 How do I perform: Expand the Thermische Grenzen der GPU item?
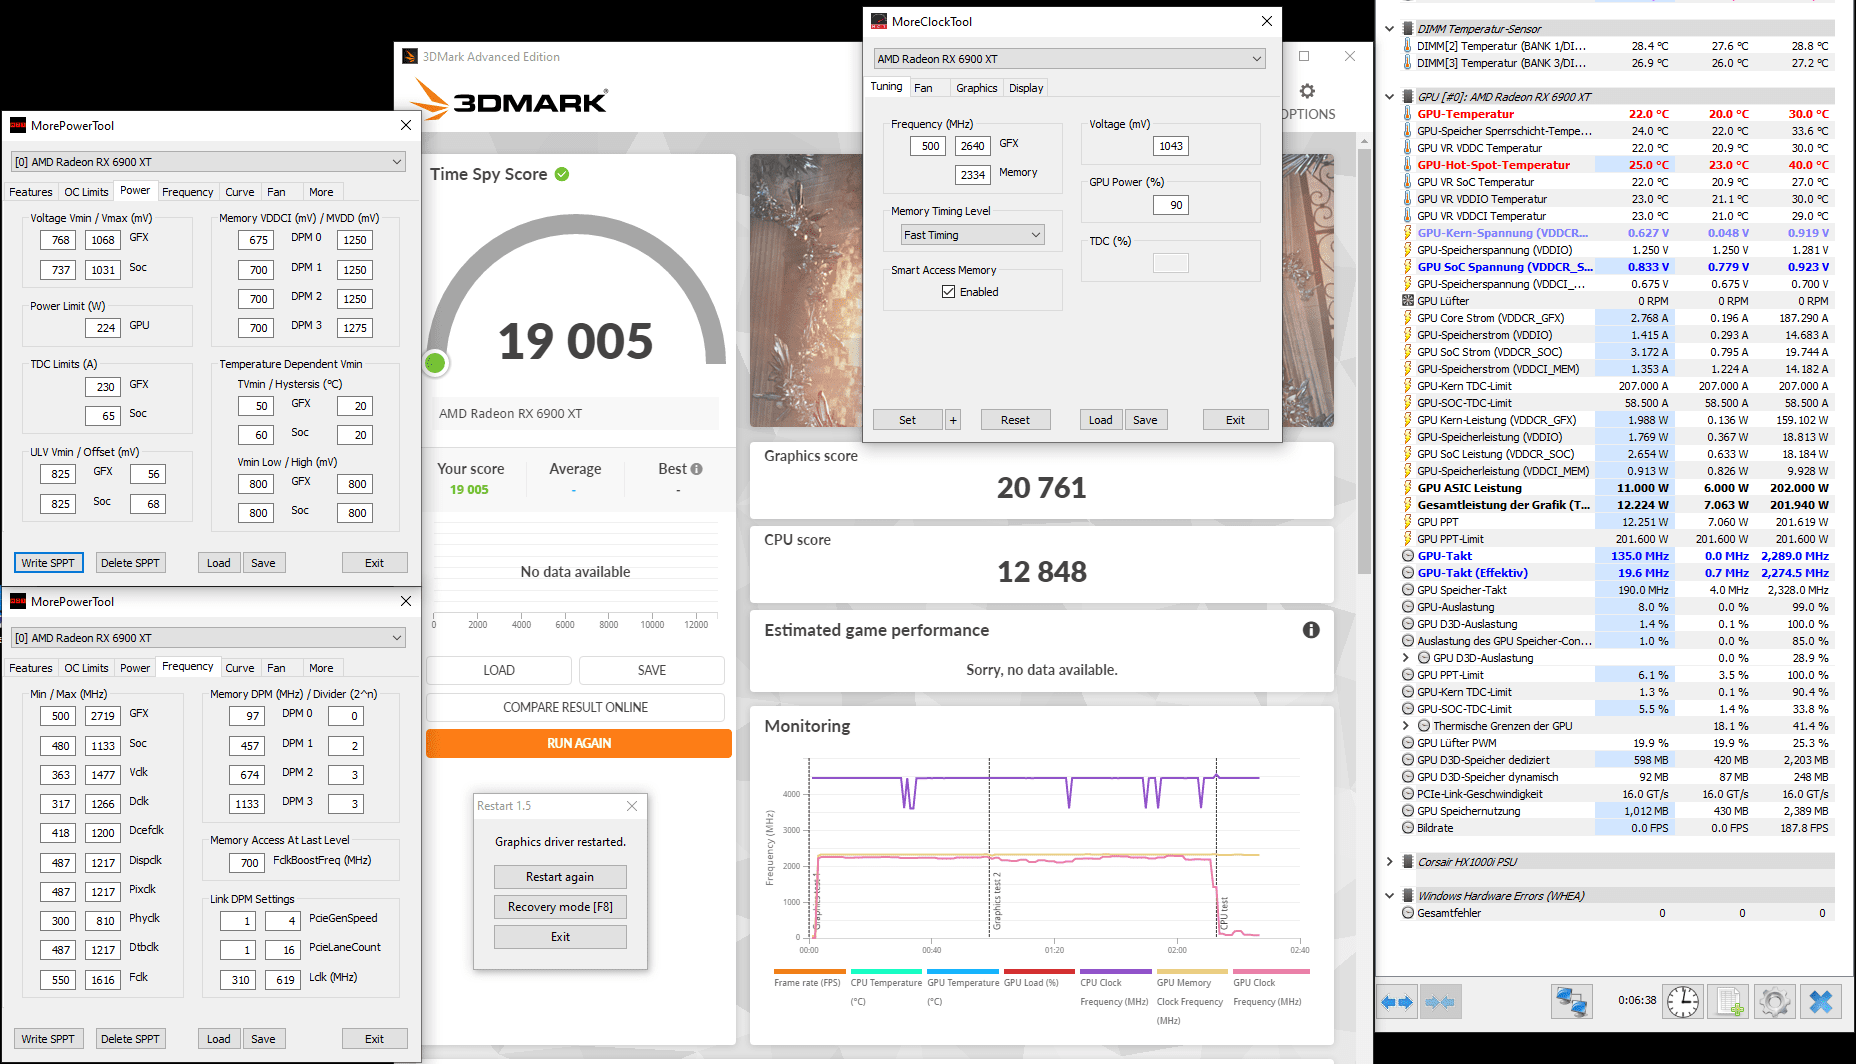(x=1406, y=726)
